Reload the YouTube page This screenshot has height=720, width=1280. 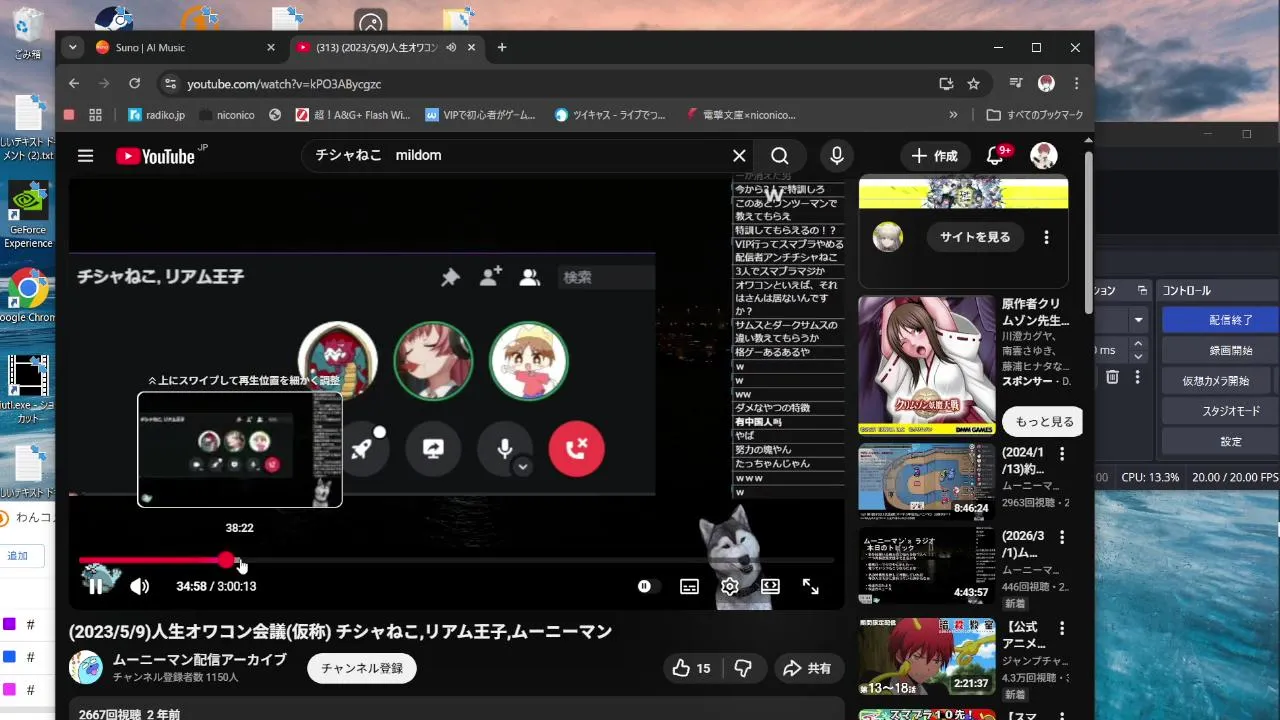(134, 84)
